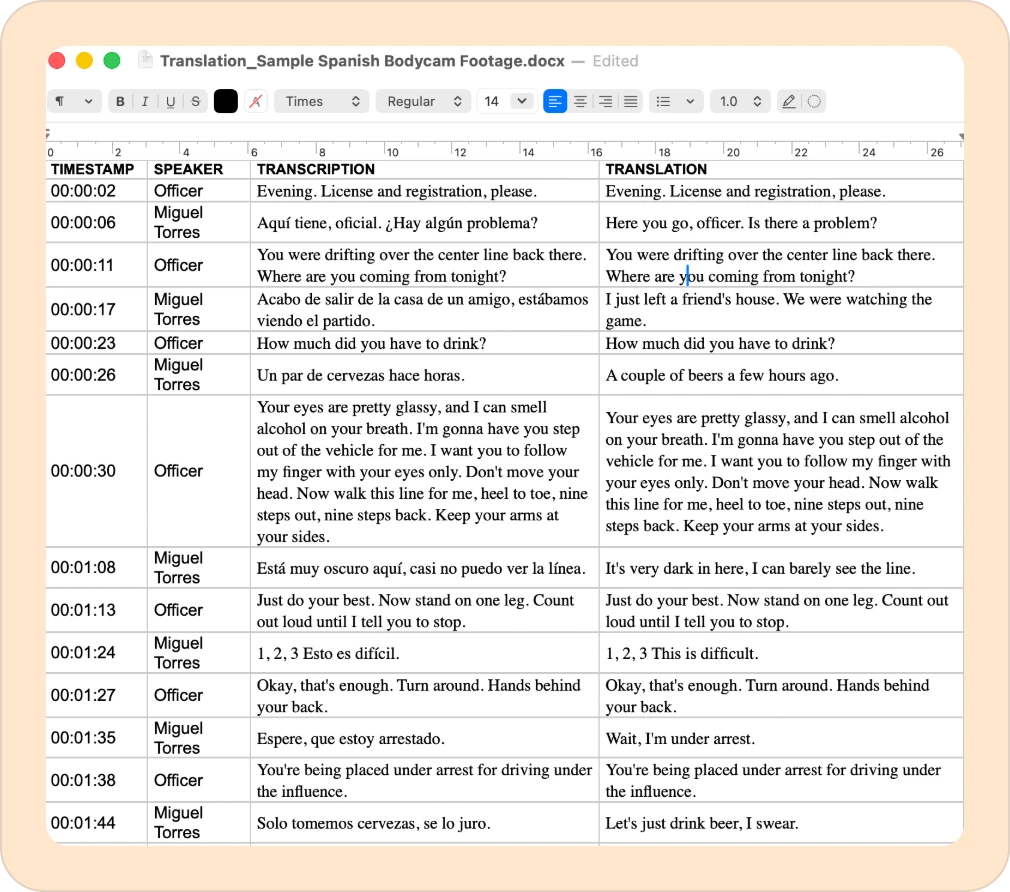Click the TRANSCRIPTION column header
The height and width of the screenshot is (892, 1010).
pyautogui.click(x=316, y=169)
